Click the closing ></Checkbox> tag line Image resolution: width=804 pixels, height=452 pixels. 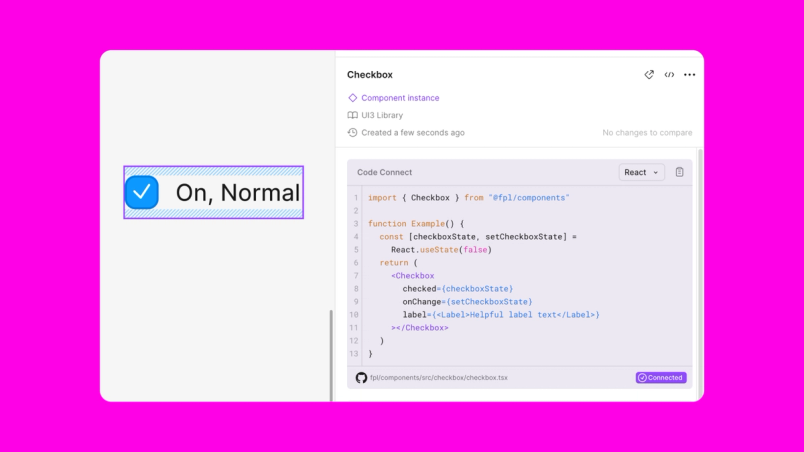click(x=419, y=328)
